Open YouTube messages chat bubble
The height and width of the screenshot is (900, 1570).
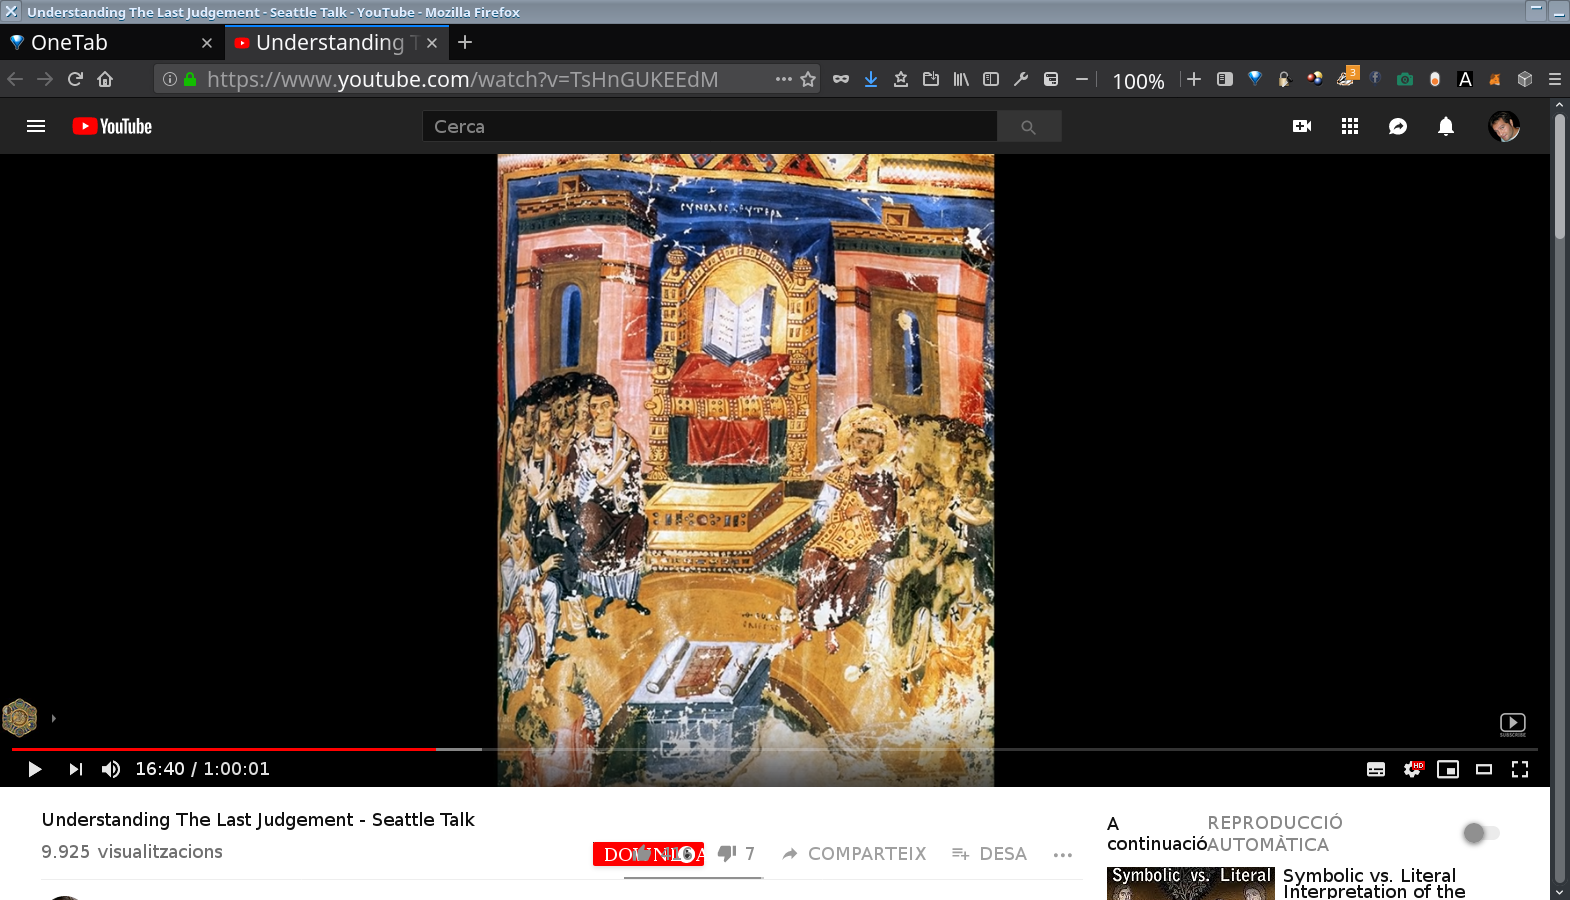tap(1398, 126)
